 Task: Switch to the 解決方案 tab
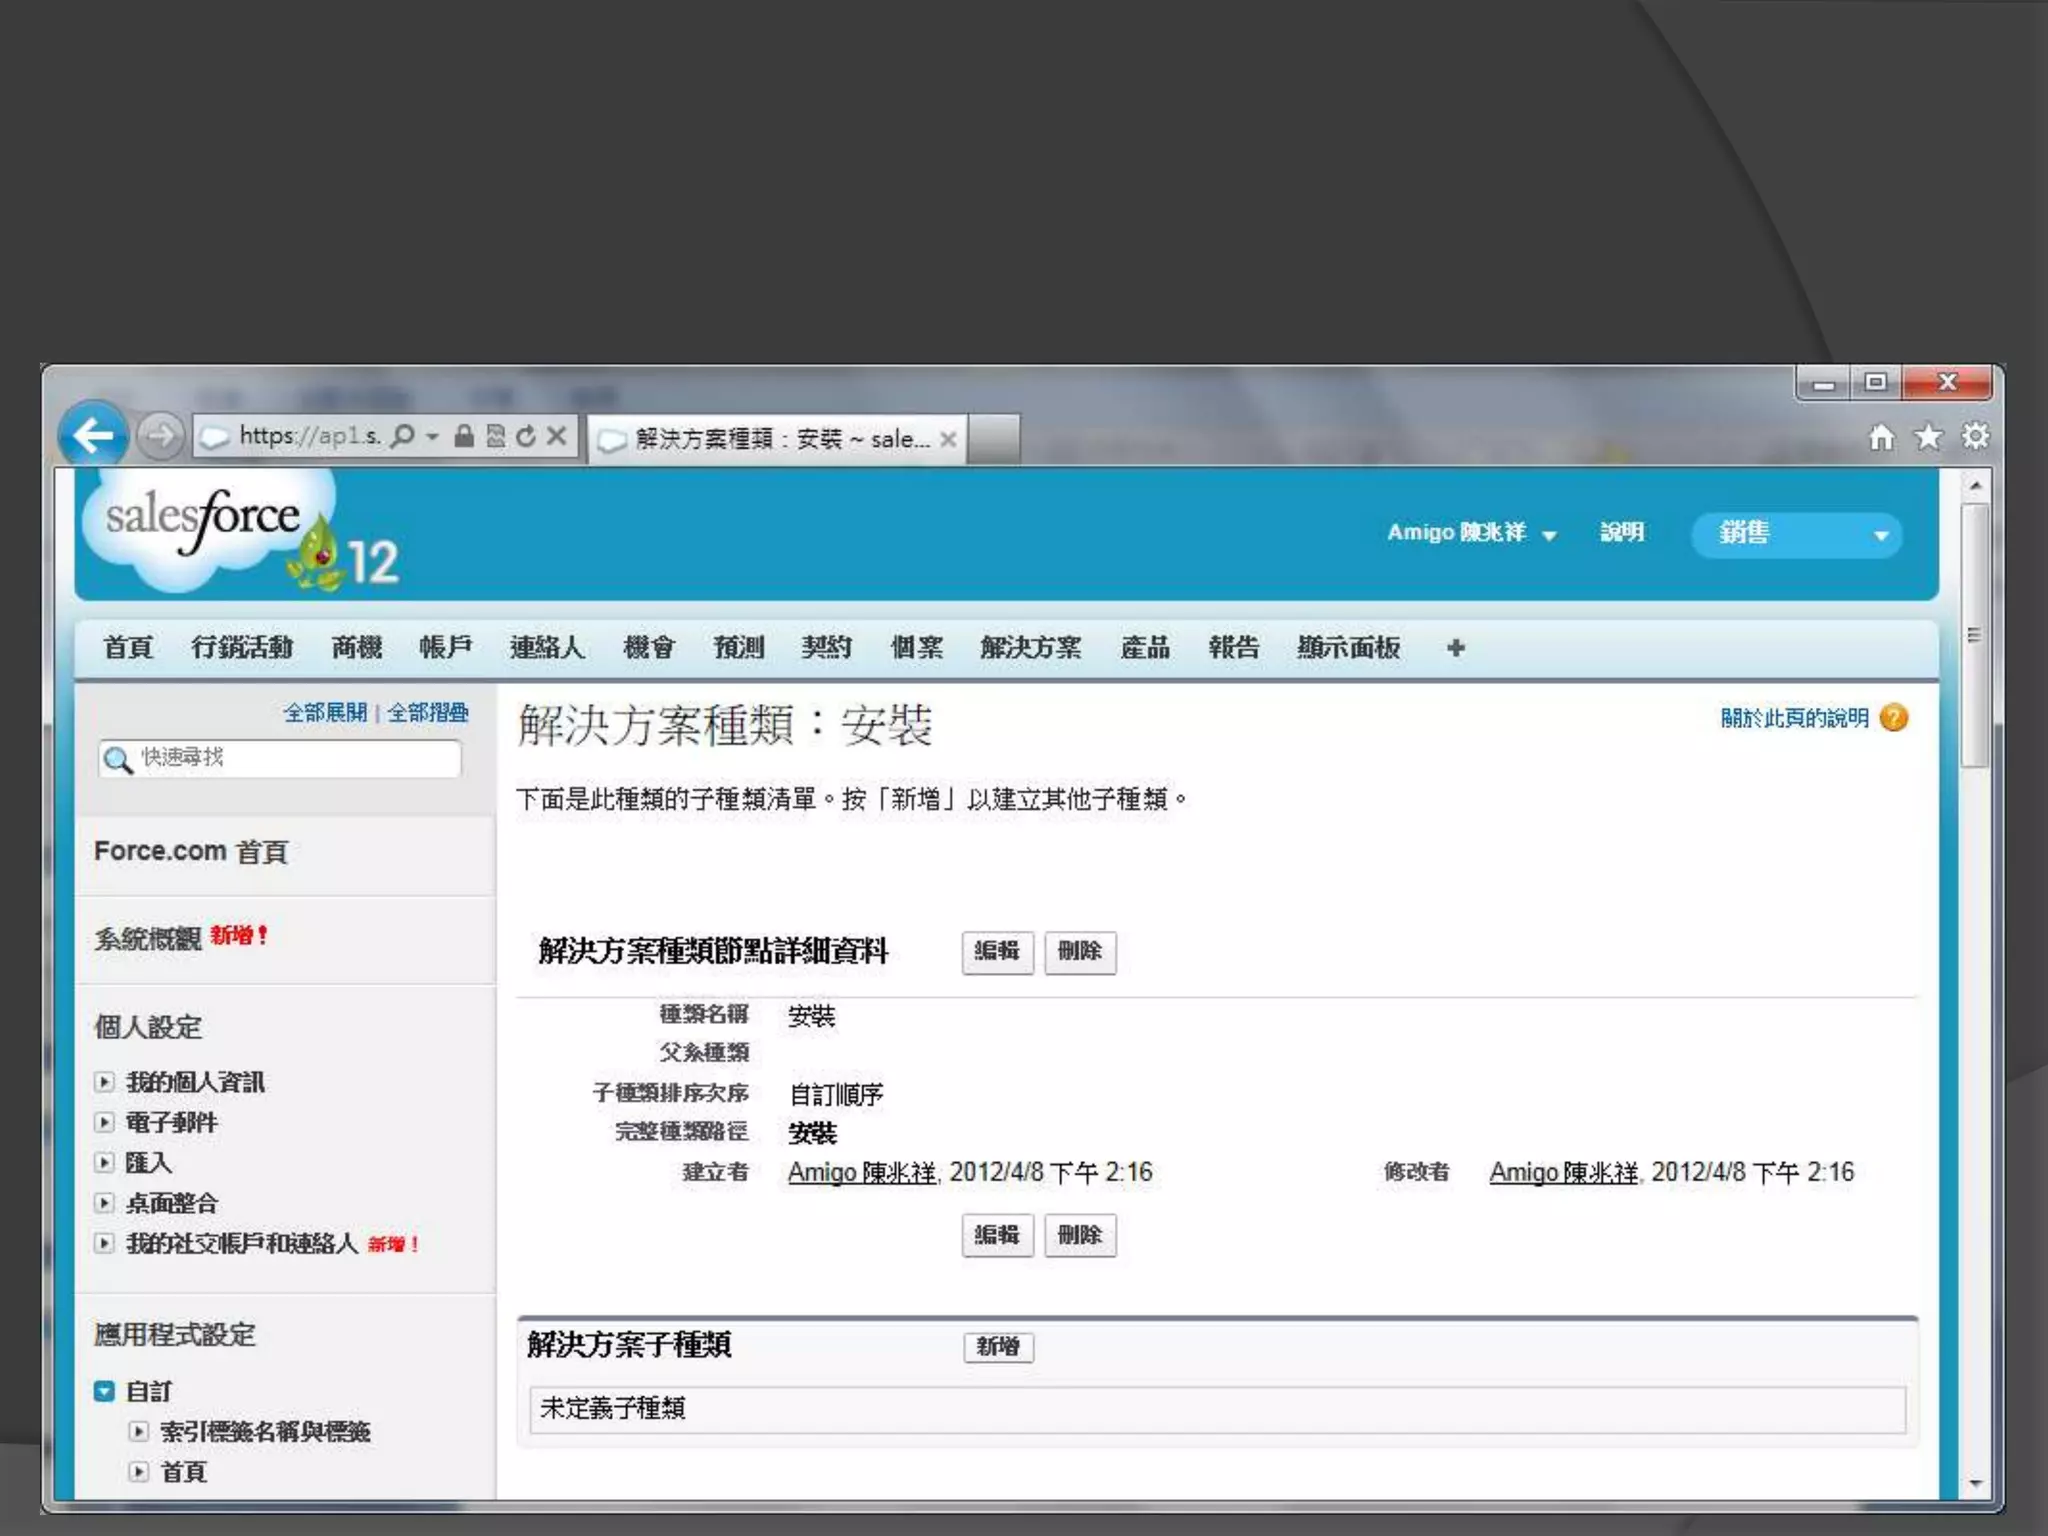click(1030, 648)
